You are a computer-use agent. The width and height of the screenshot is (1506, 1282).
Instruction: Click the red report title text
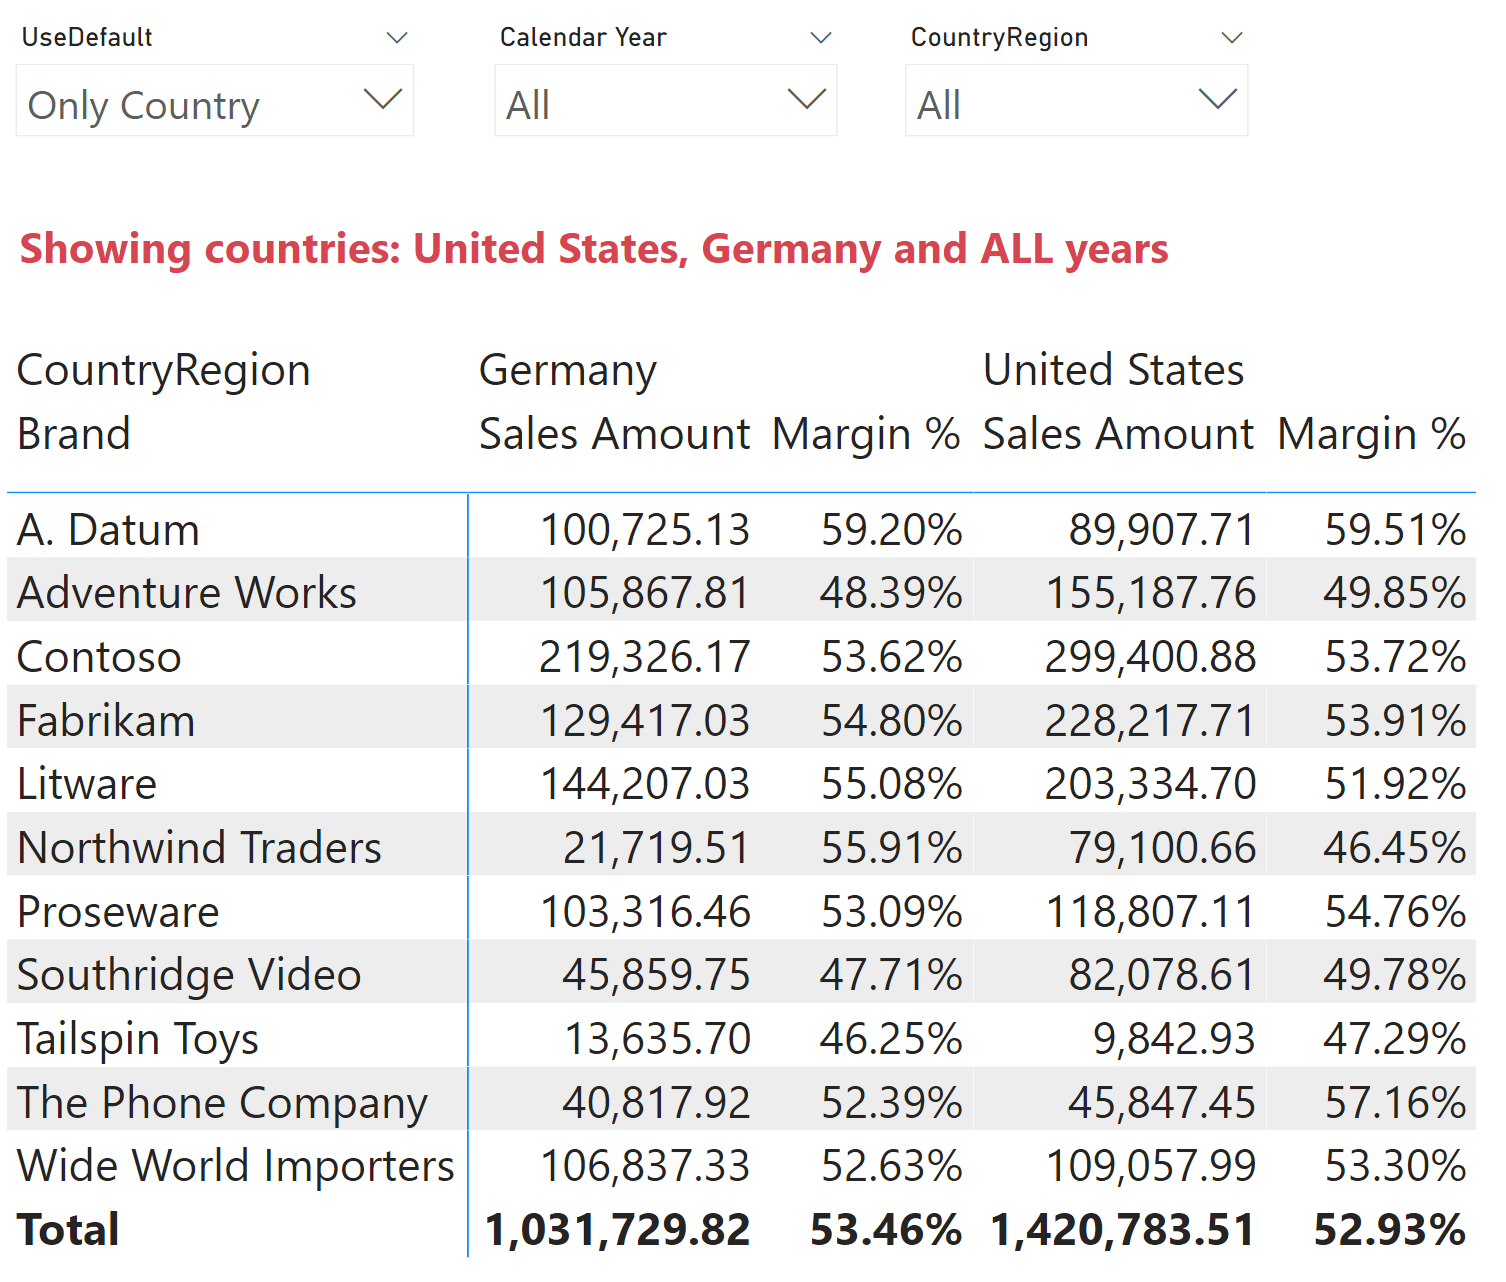click(x=592, y=249)
